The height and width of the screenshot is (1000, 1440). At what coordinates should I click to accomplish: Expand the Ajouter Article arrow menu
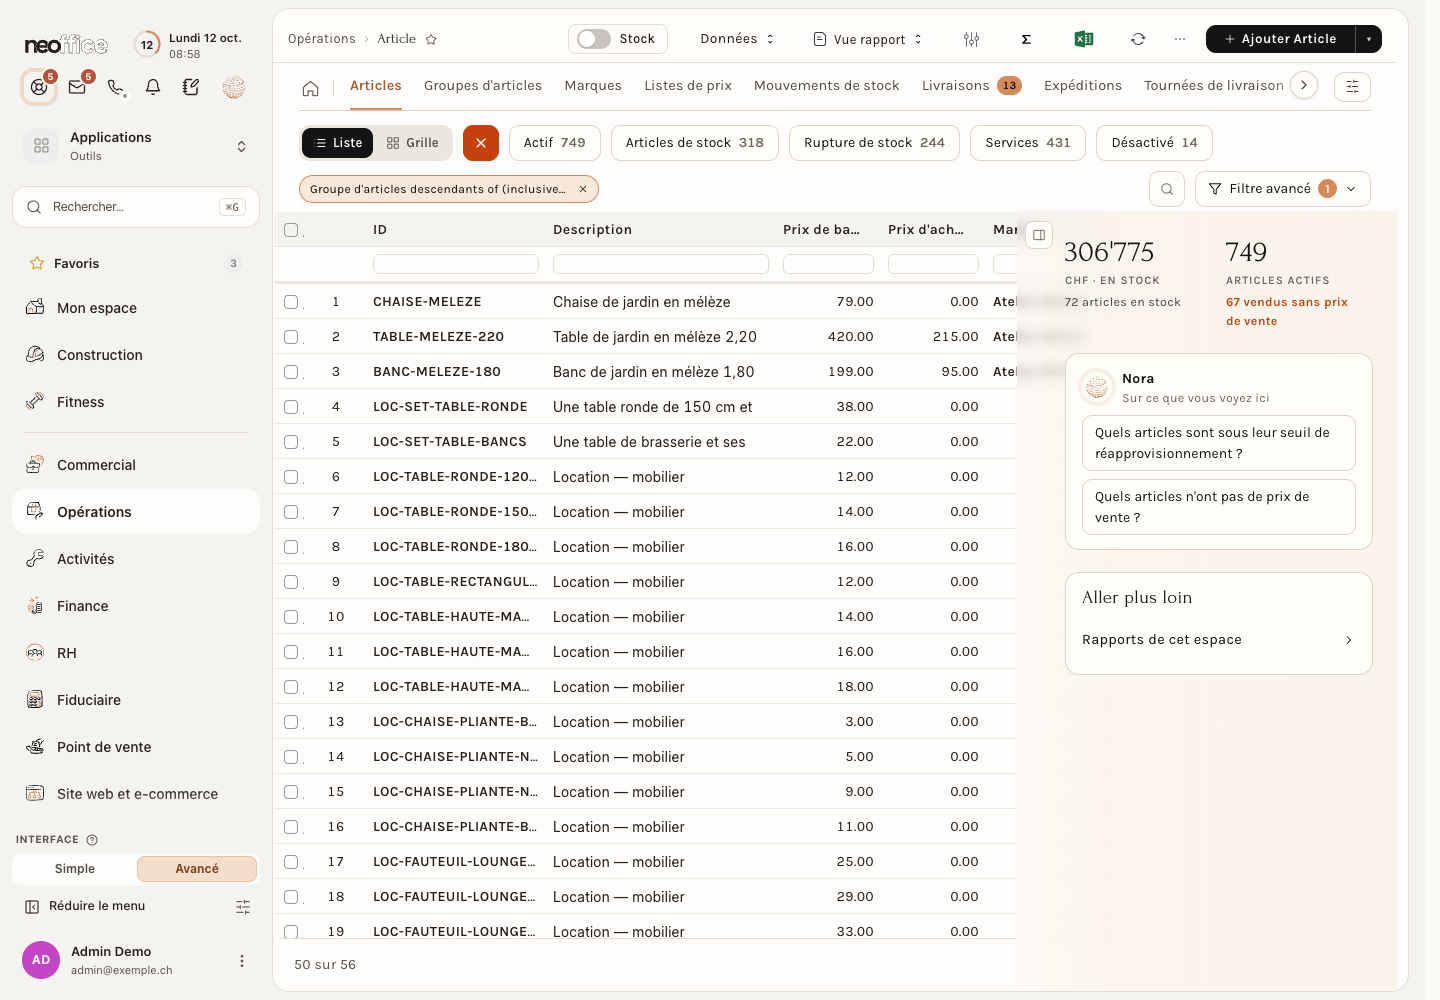click(1369, 39)
